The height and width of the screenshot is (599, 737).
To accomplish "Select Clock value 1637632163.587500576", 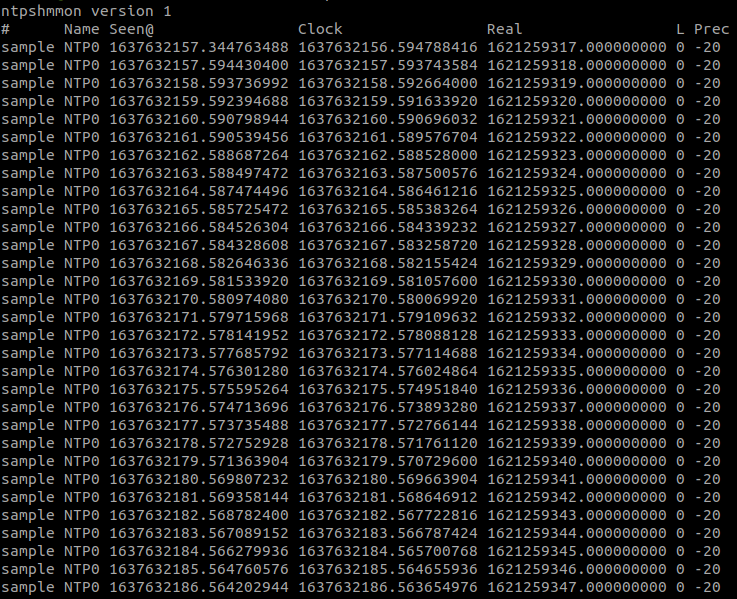I will coord(388,173).
